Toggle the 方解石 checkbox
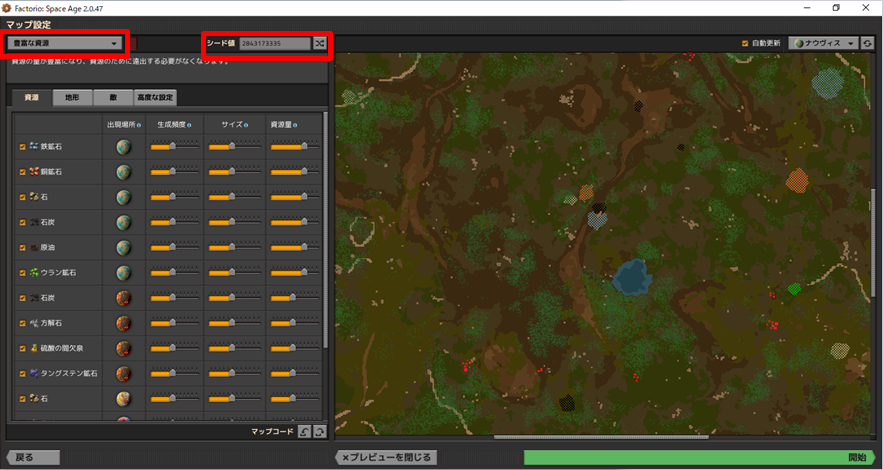883x470 pixels. point(23,324)
